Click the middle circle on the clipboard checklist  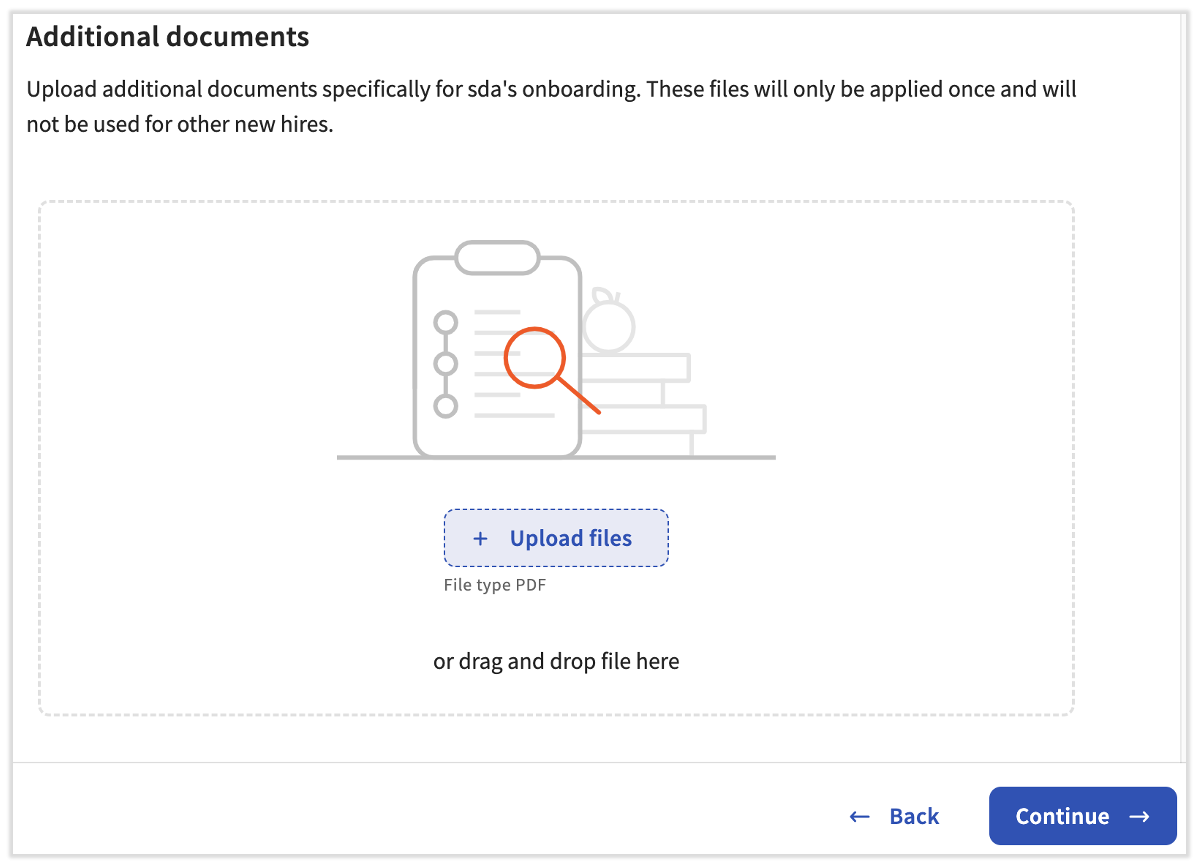[x=446, y=363]
